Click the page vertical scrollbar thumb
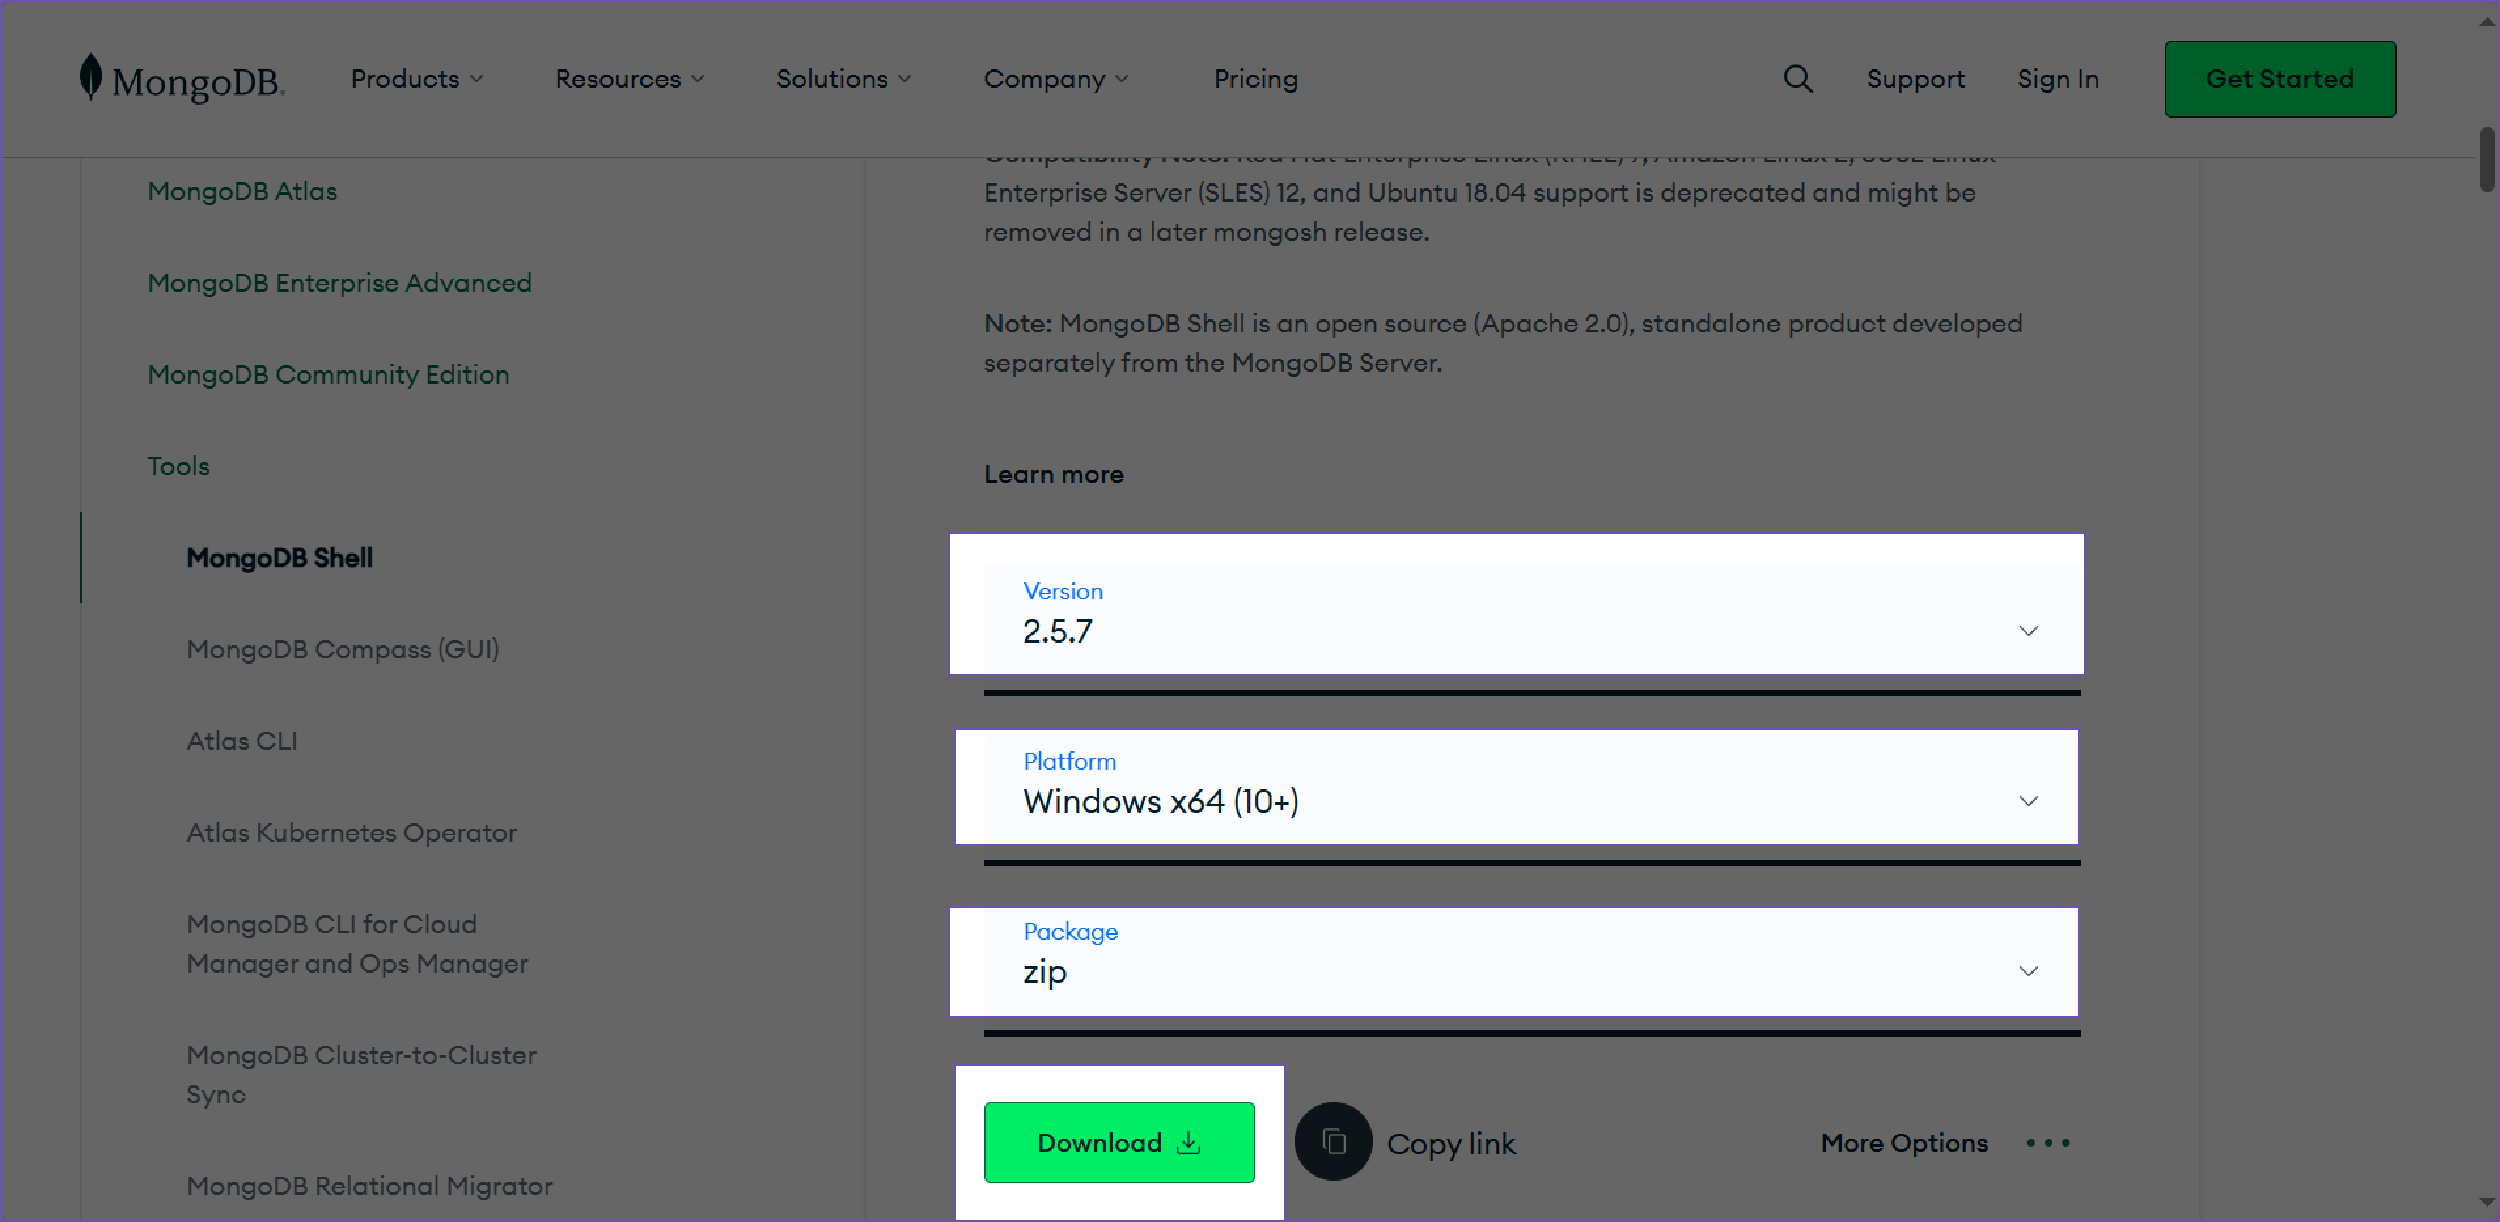This screenshot has height=1222, width=2500. pos(2487,159)
